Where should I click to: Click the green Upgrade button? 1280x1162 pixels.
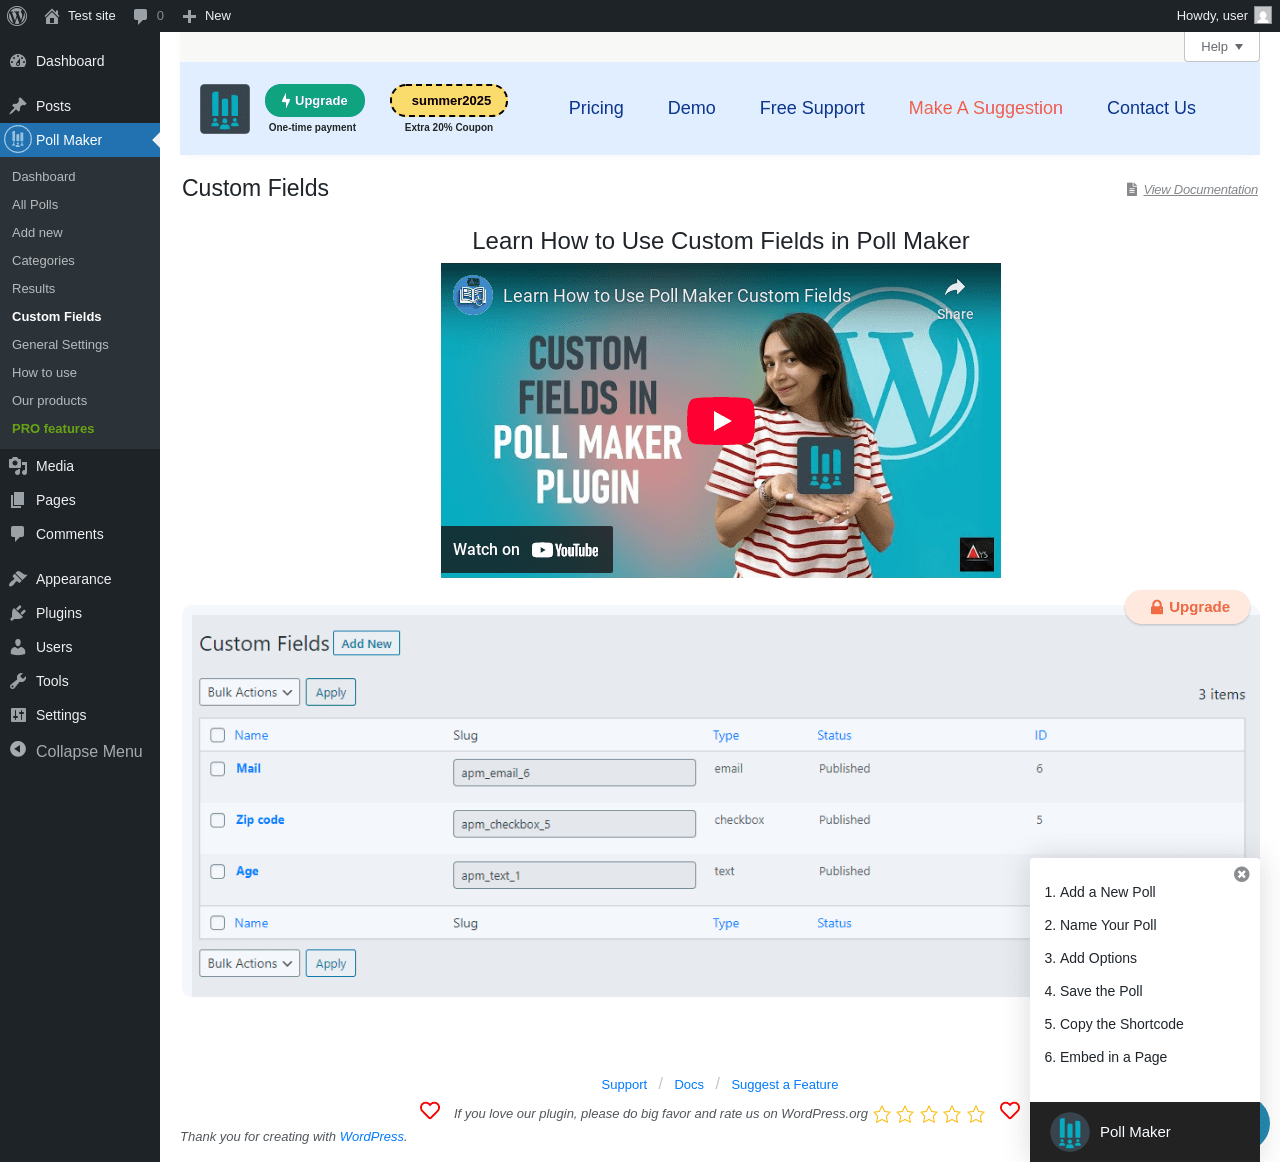point(315,101)
